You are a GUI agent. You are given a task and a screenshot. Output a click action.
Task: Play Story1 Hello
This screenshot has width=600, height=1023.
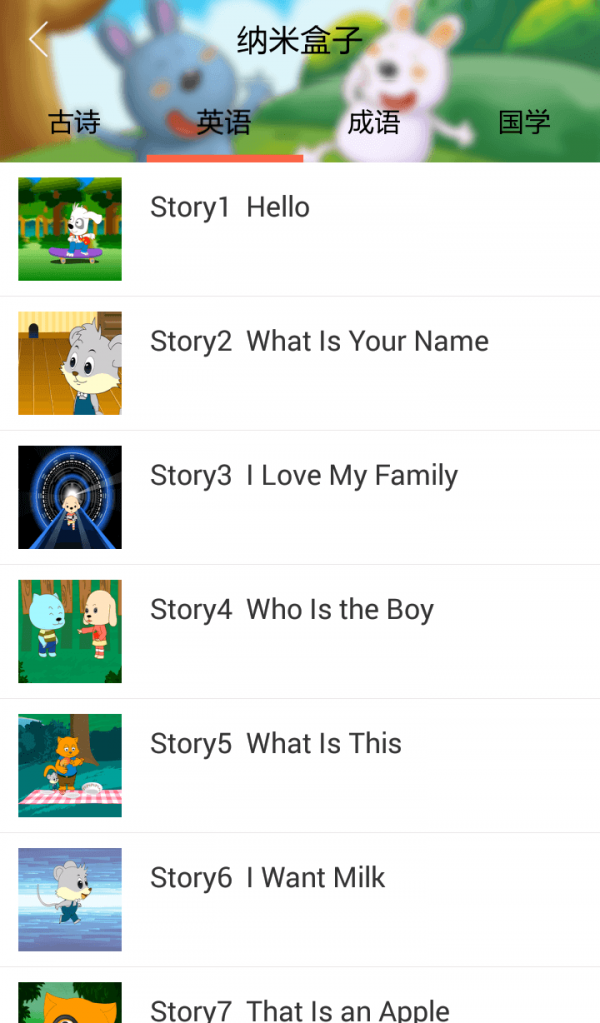[x=230, y=207]
